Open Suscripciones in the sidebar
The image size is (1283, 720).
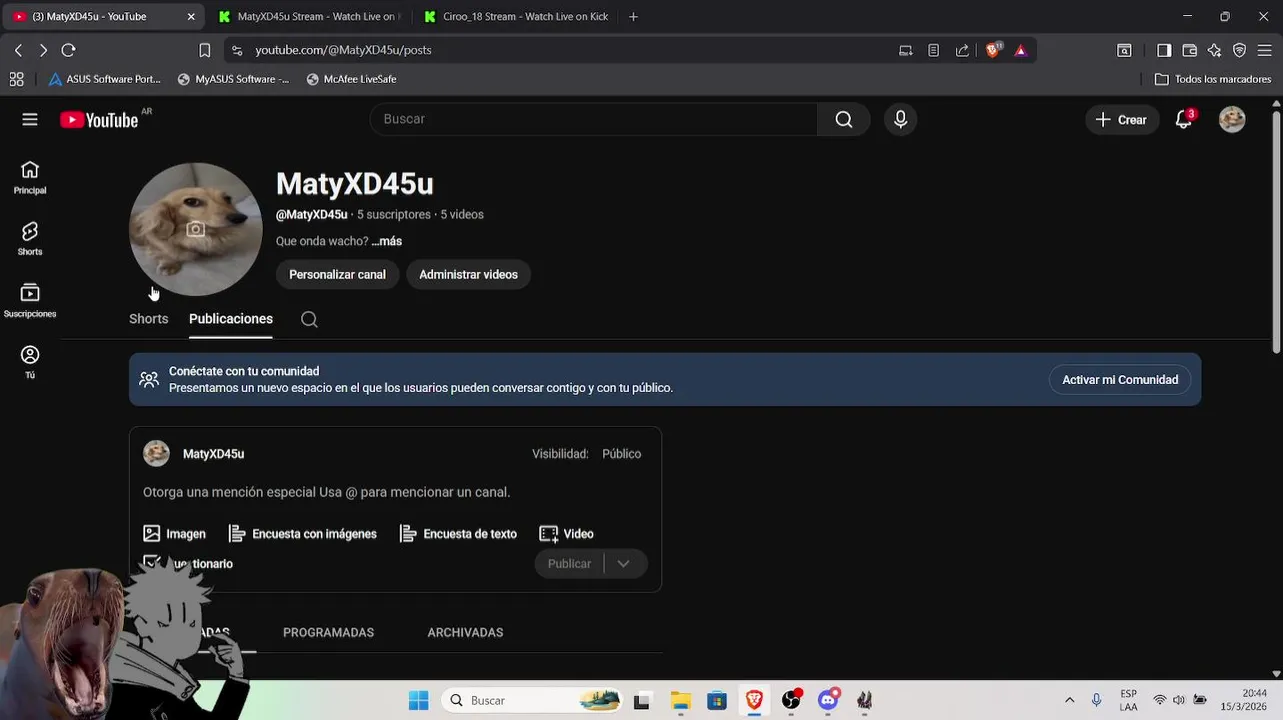pos(30,301)
